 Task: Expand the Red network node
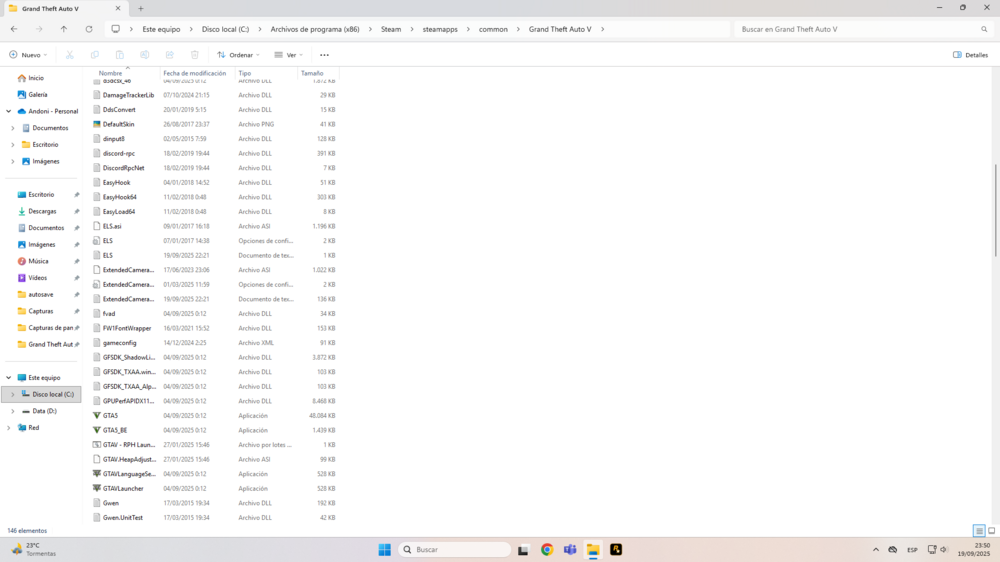[x=9, y=428]
